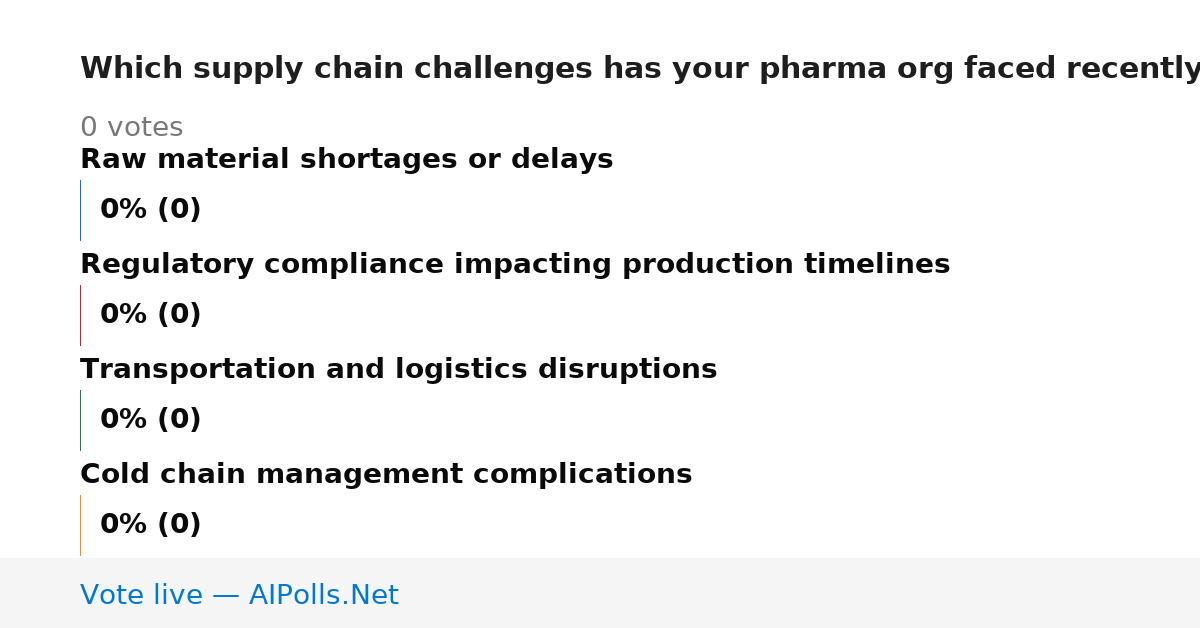Image resolution: width=1200 pixels, height=628 pixels.
Task: Select Regulatory compliance impacting production timelines option
Action: click(x=515, y=265)
